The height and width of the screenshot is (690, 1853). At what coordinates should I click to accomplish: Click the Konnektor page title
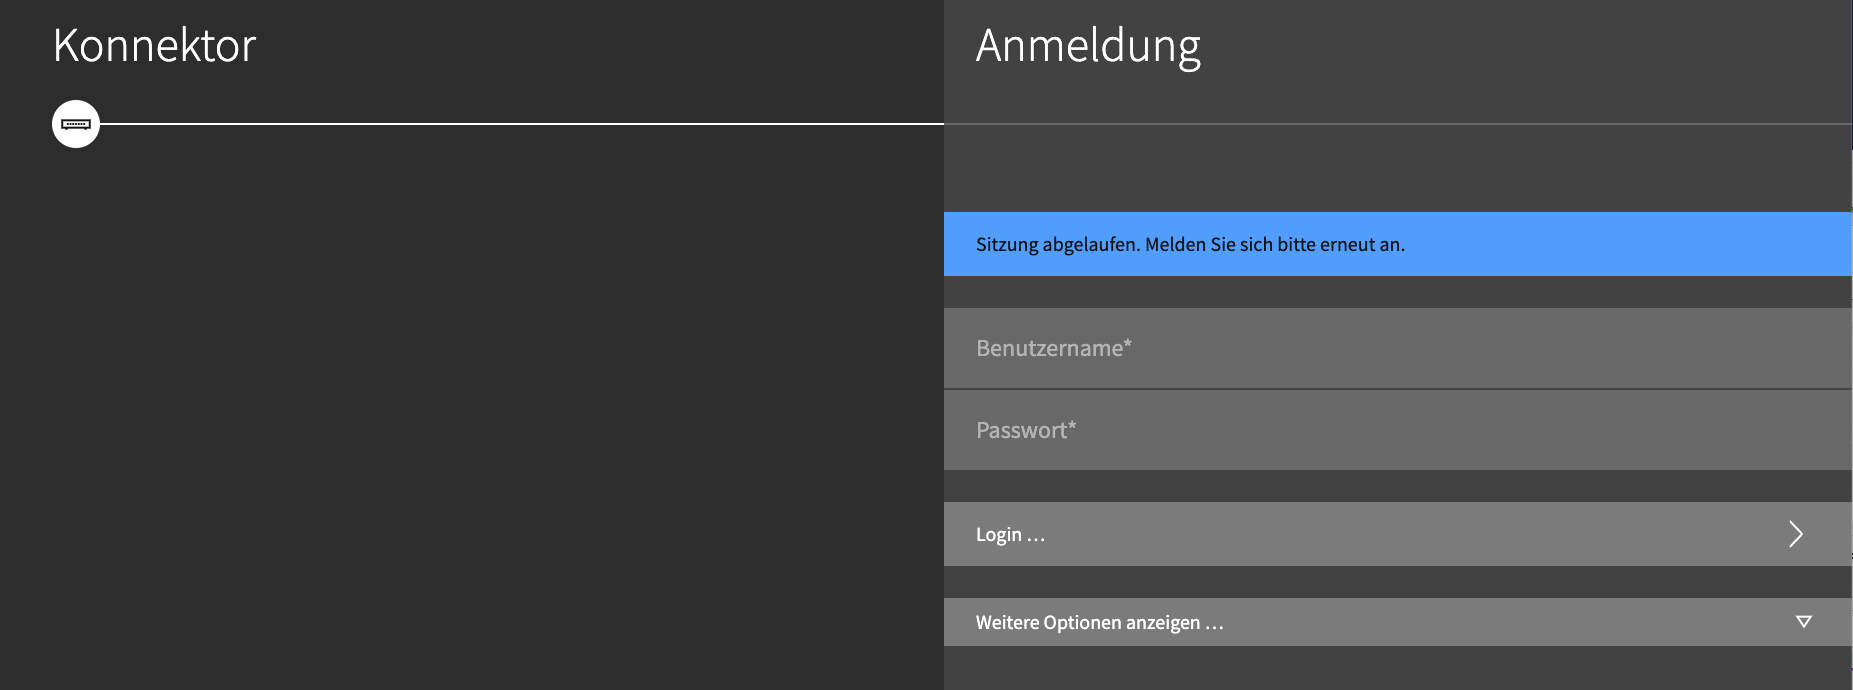pyautogui.click(x=155, y=46)
